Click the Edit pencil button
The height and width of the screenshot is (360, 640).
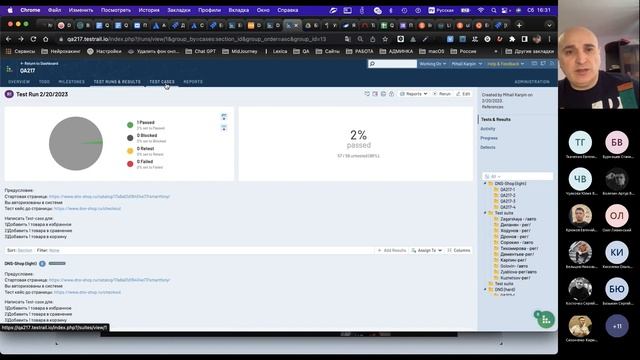coord(463,94)
